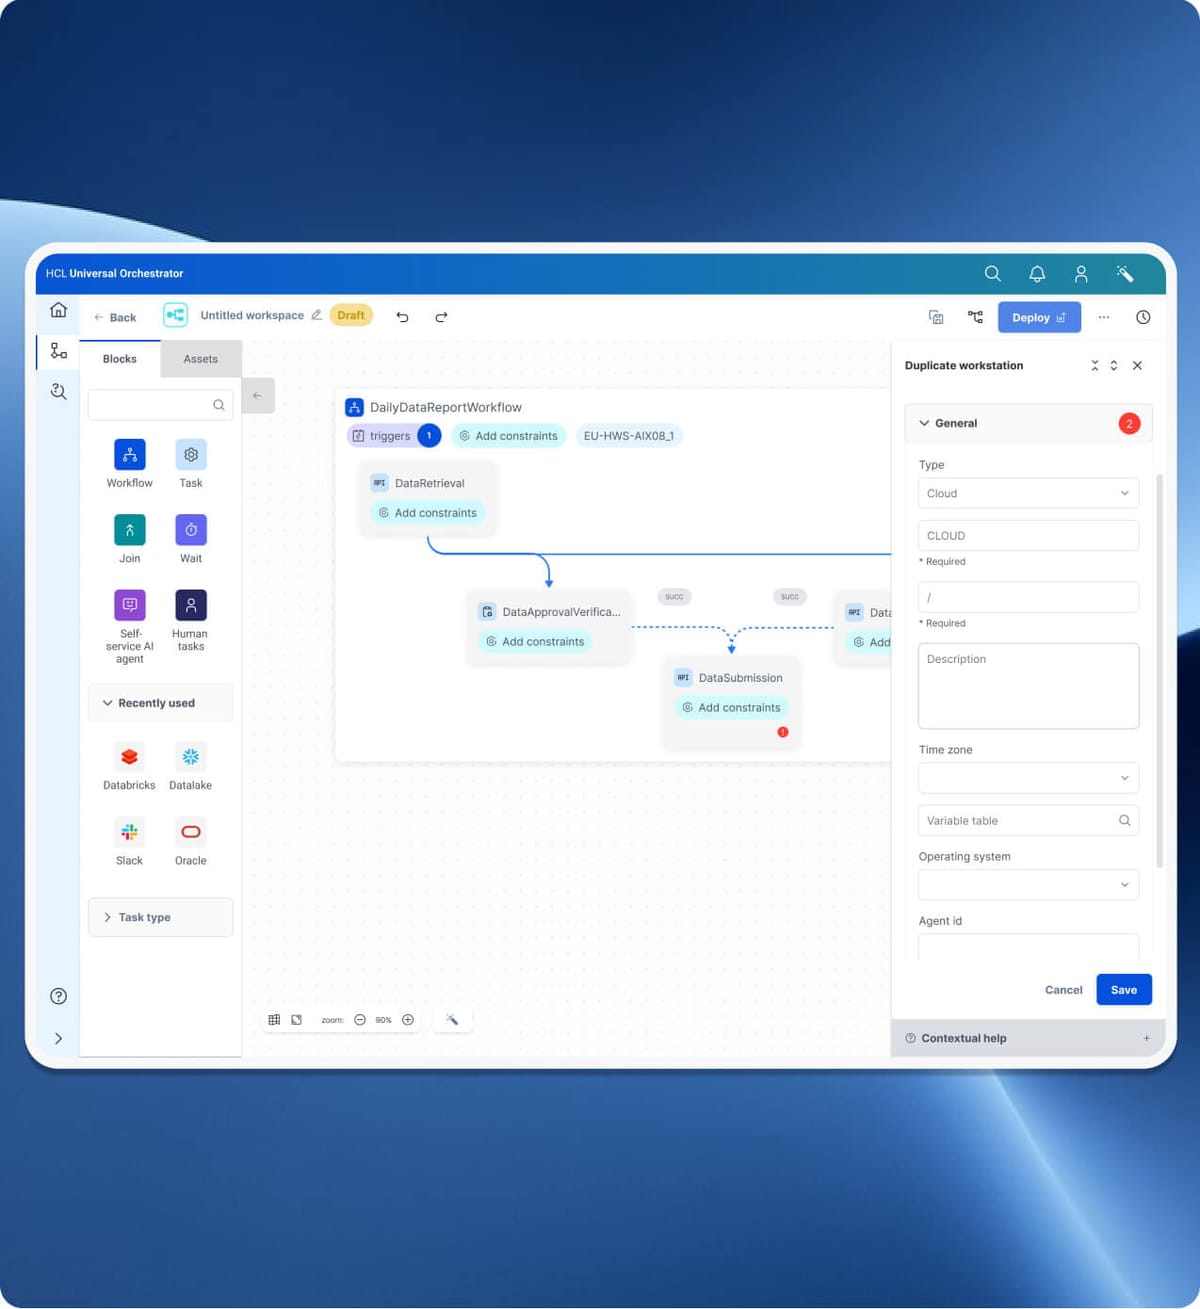Open the Type dropdown showing Cloud
Image resolution: width=1200 pixels, height=1309 pixels.
[1028, 493]
